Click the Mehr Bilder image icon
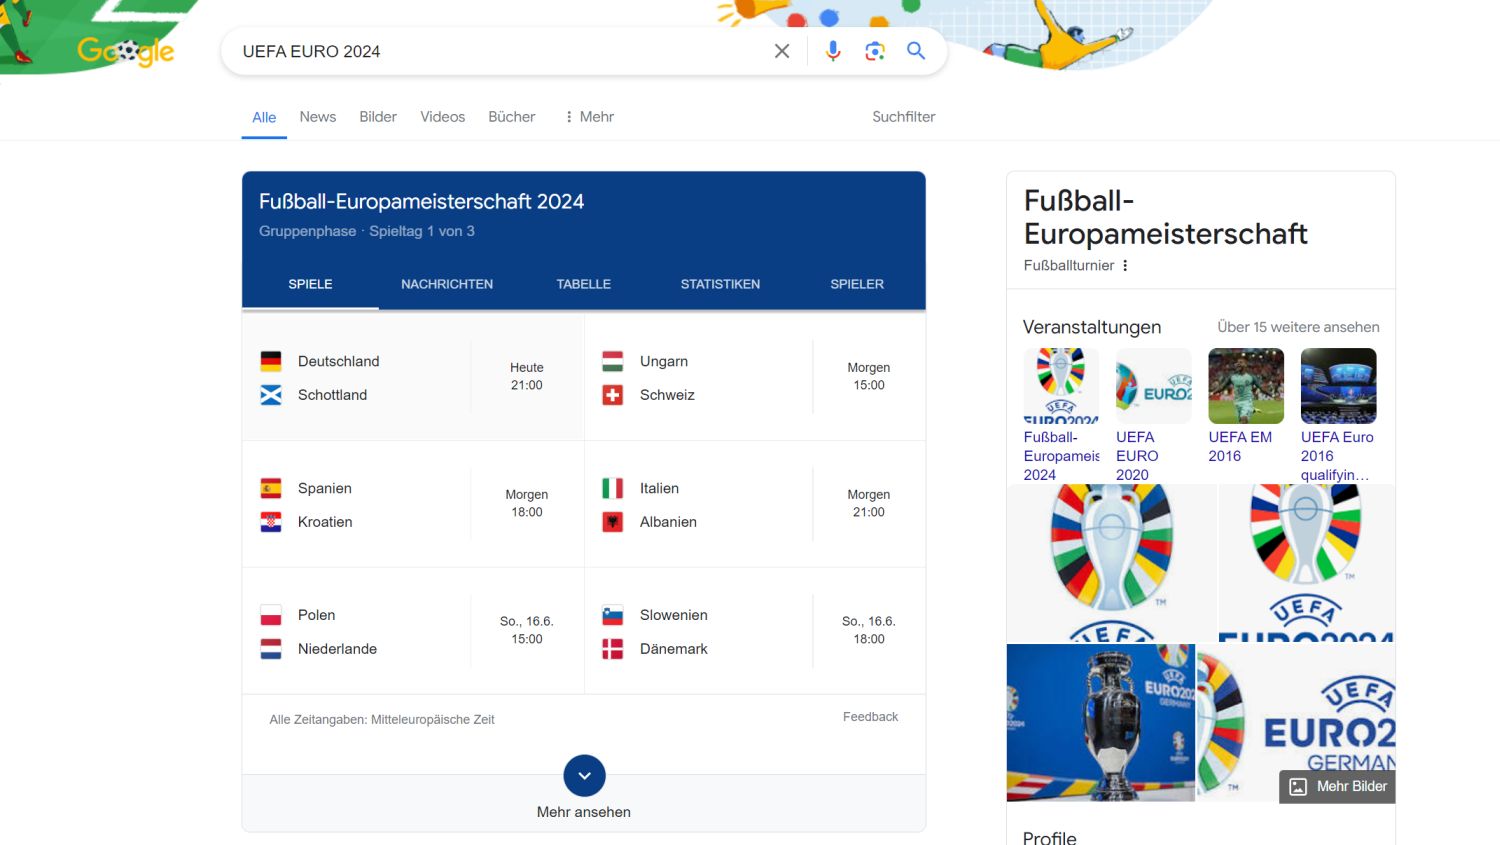1500x845 pixels. pos(1298,787)
